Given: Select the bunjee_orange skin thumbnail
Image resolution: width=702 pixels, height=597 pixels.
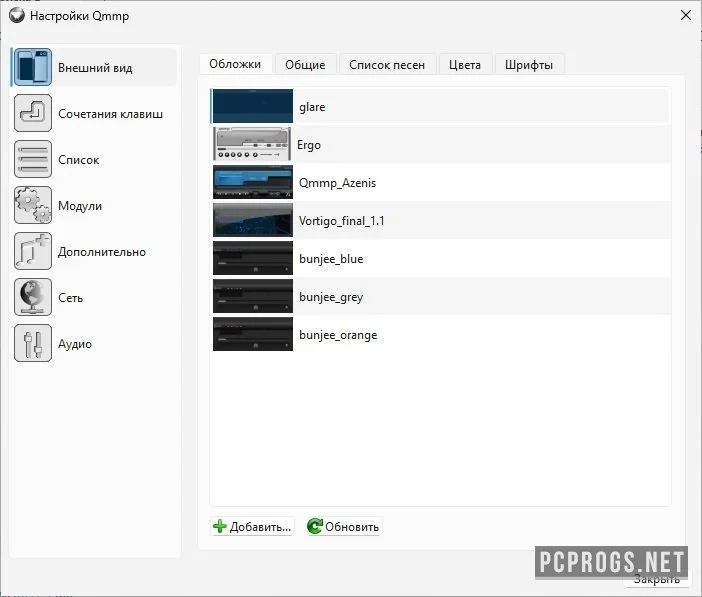Looking at the screenshot, I should coord(253,334).
